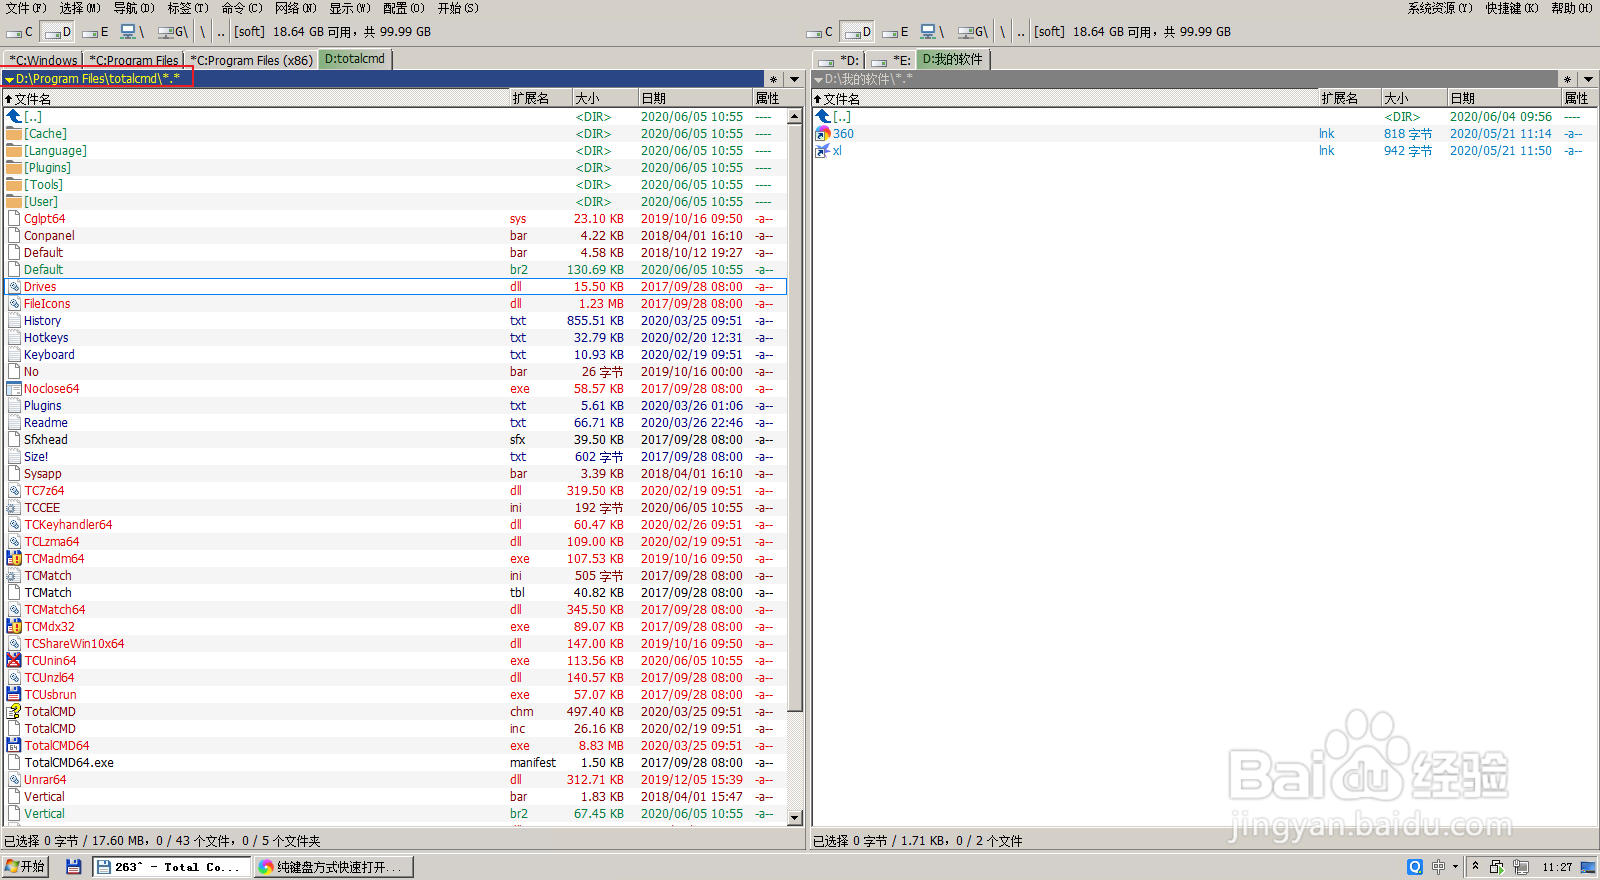This screenshot has width=1600, height=880.
Task: Open the 纯键盘方式快速打开 taskbar window
Action: [x=334, y=867]
